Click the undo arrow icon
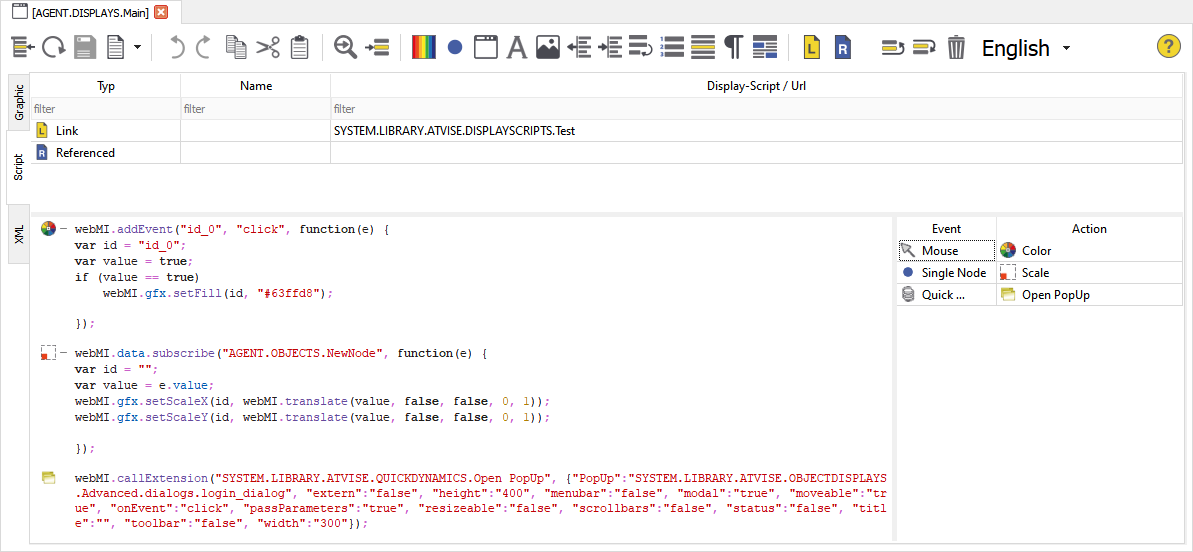 tap(177, 48)
